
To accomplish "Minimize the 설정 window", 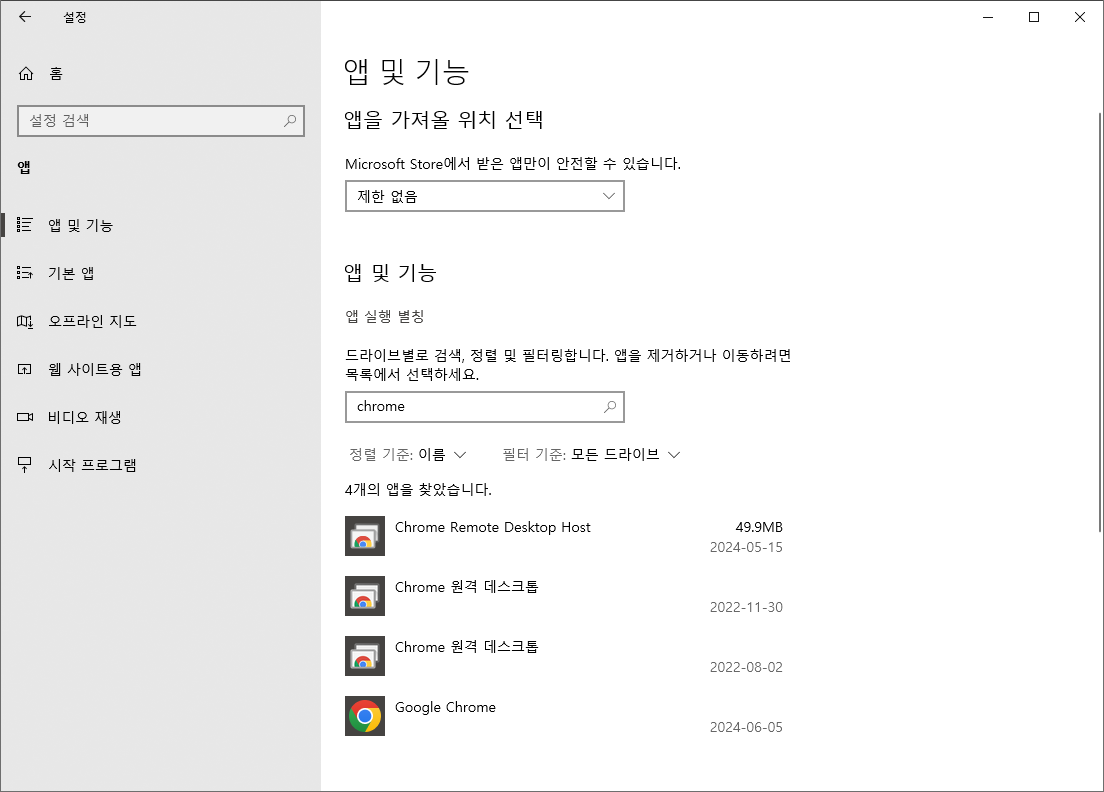I will pos(988,17).
